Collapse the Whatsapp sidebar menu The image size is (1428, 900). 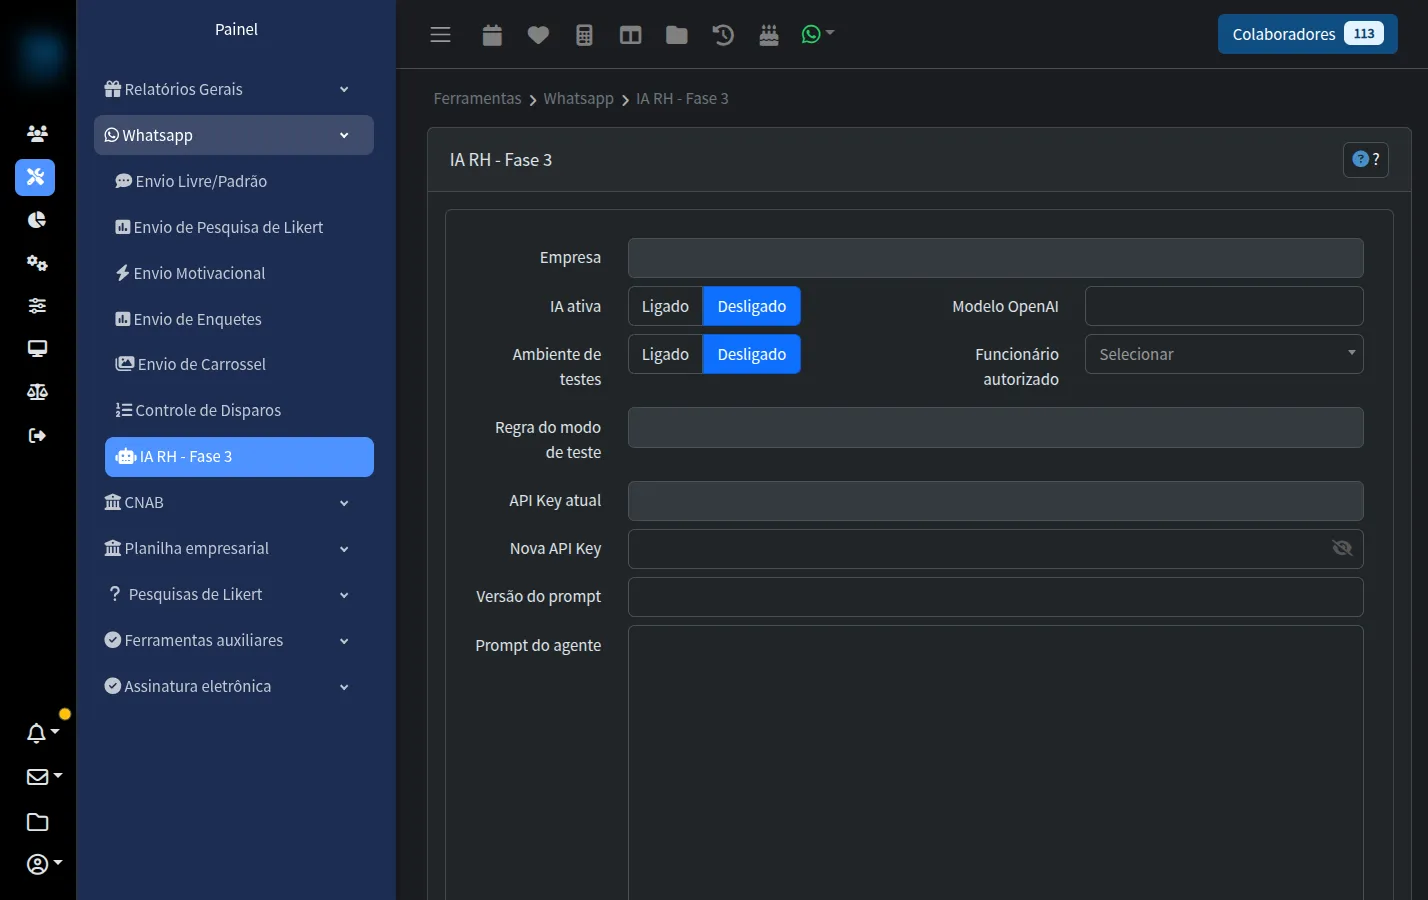[234, 135]
